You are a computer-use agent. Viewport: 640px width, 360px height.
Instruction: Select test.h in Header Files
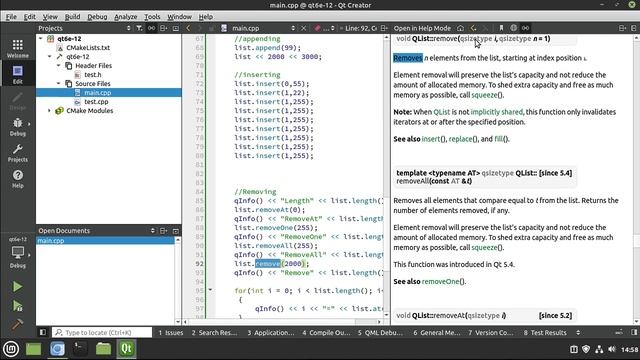tap(93, 74)
